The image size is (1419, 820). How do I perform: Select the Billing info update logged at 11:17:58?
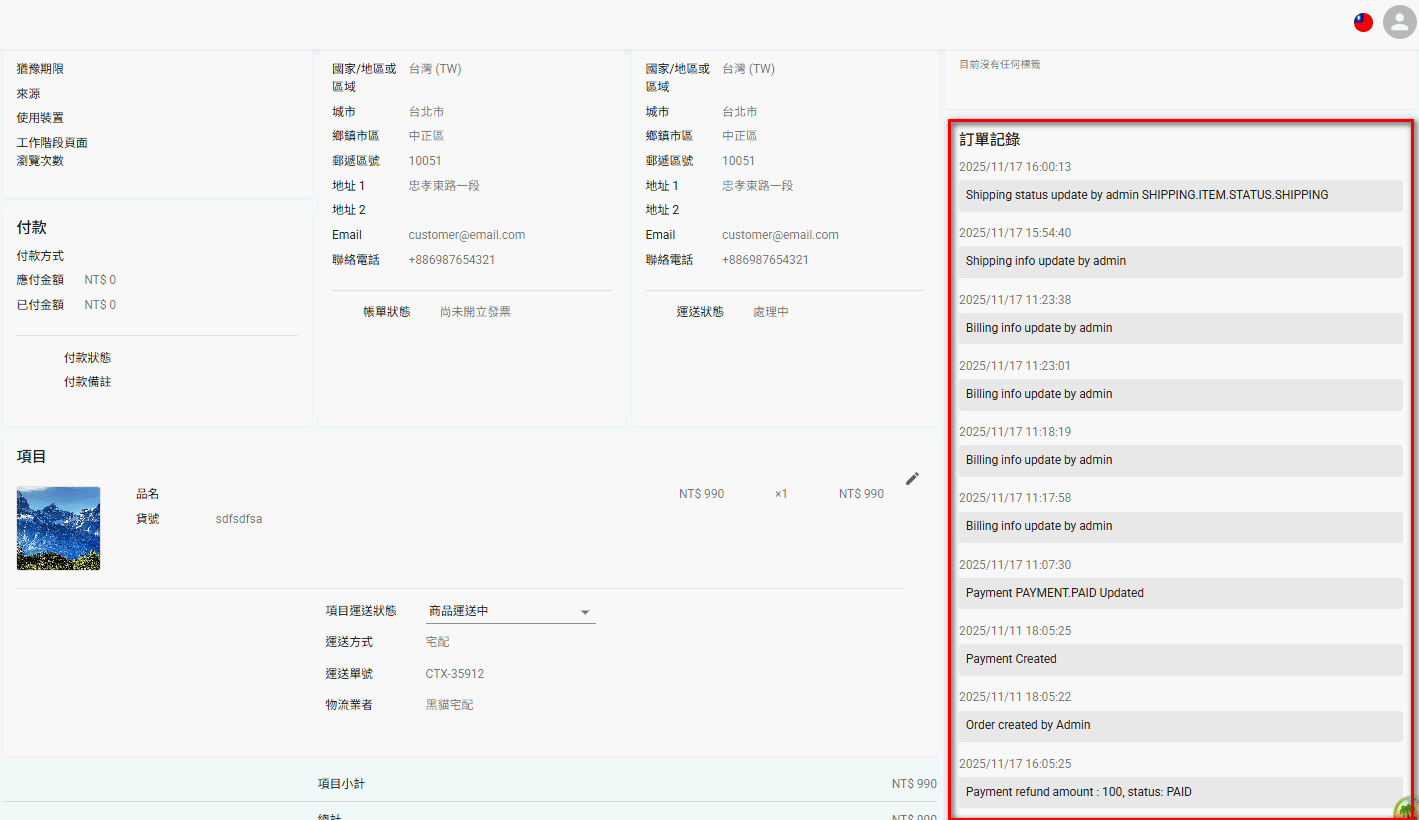(1180, 526)
